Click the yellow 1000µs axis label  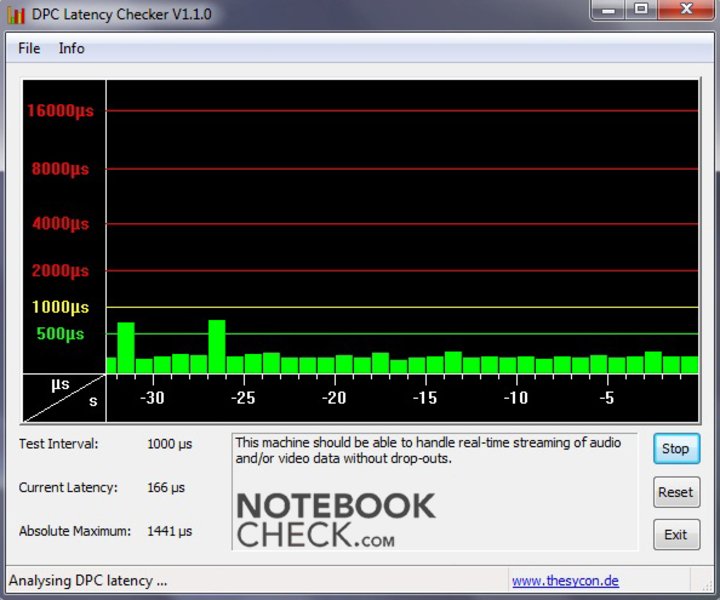click(x=60, y=307)
